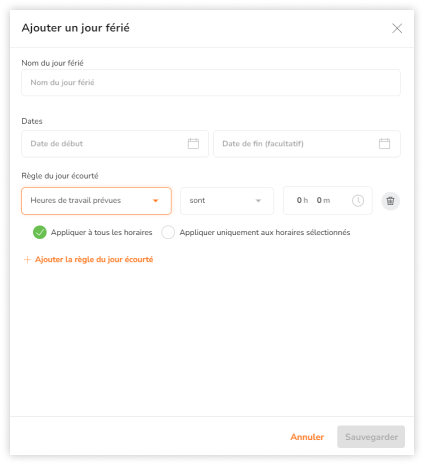Screen dimensions: 424x465
Task: Click the 0 h hours value
Action: coord(302,200)
